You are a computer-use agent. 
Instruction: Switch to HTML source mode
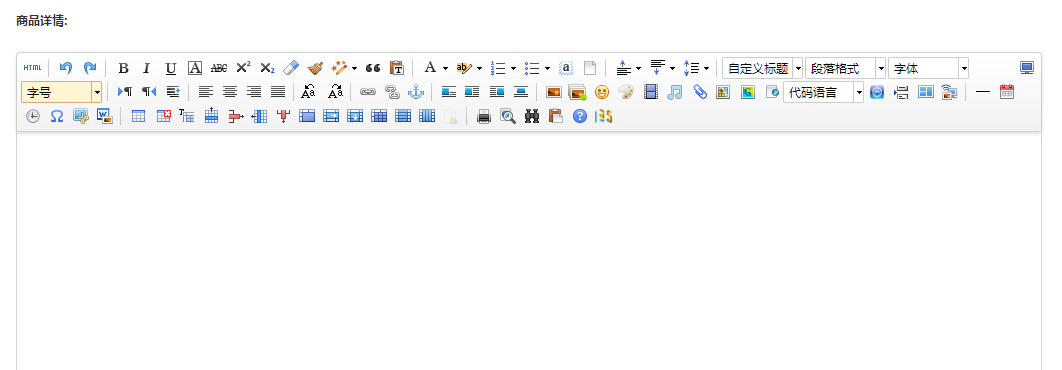point(33,68)
